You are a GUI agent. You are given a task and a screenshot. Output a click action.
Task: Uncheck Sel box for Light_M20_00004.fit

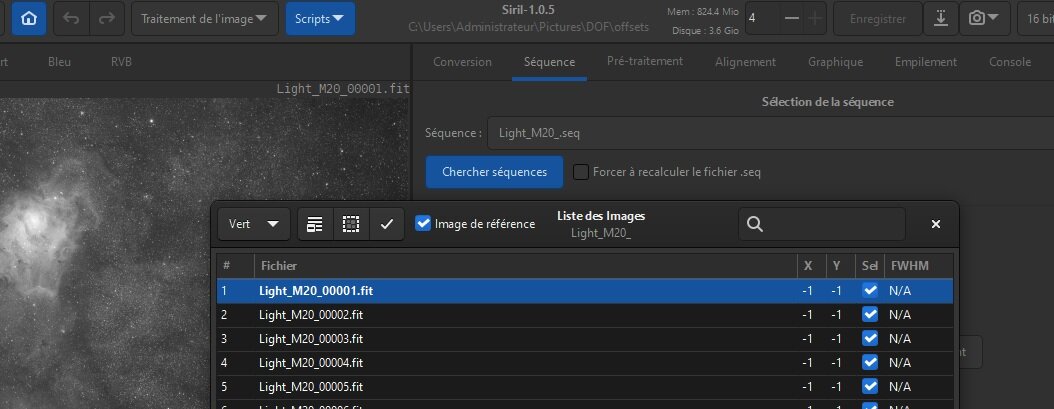[870, 363]
